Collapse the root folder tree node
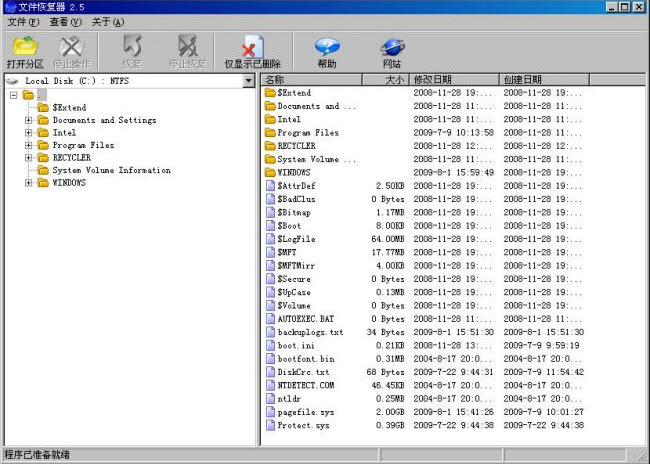The height and width of the screenshot is (464, 650). [x=13, y=95]
